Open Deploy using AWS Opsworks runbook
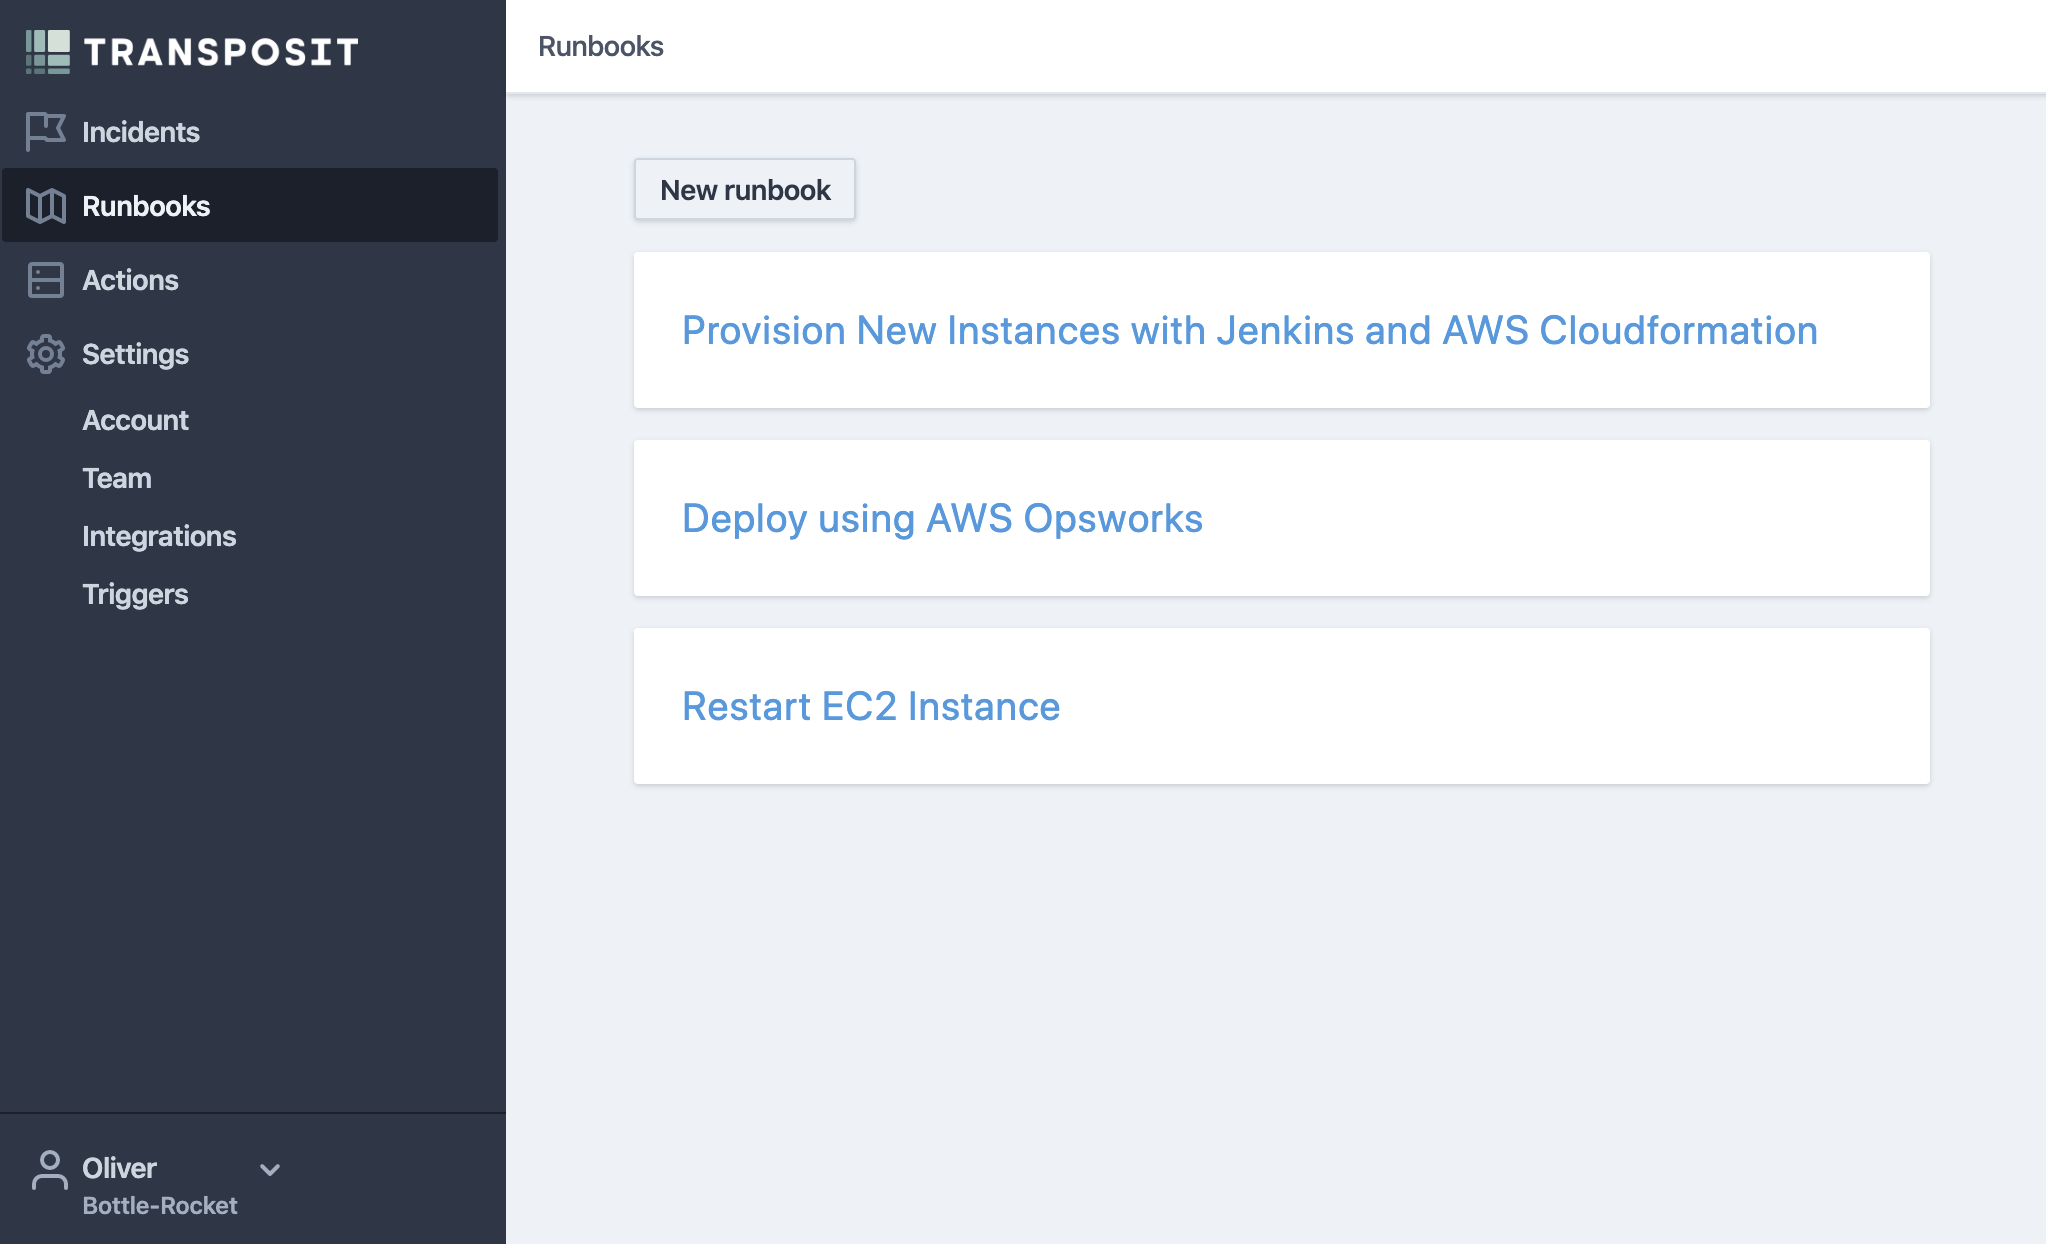 click(942, 518)
